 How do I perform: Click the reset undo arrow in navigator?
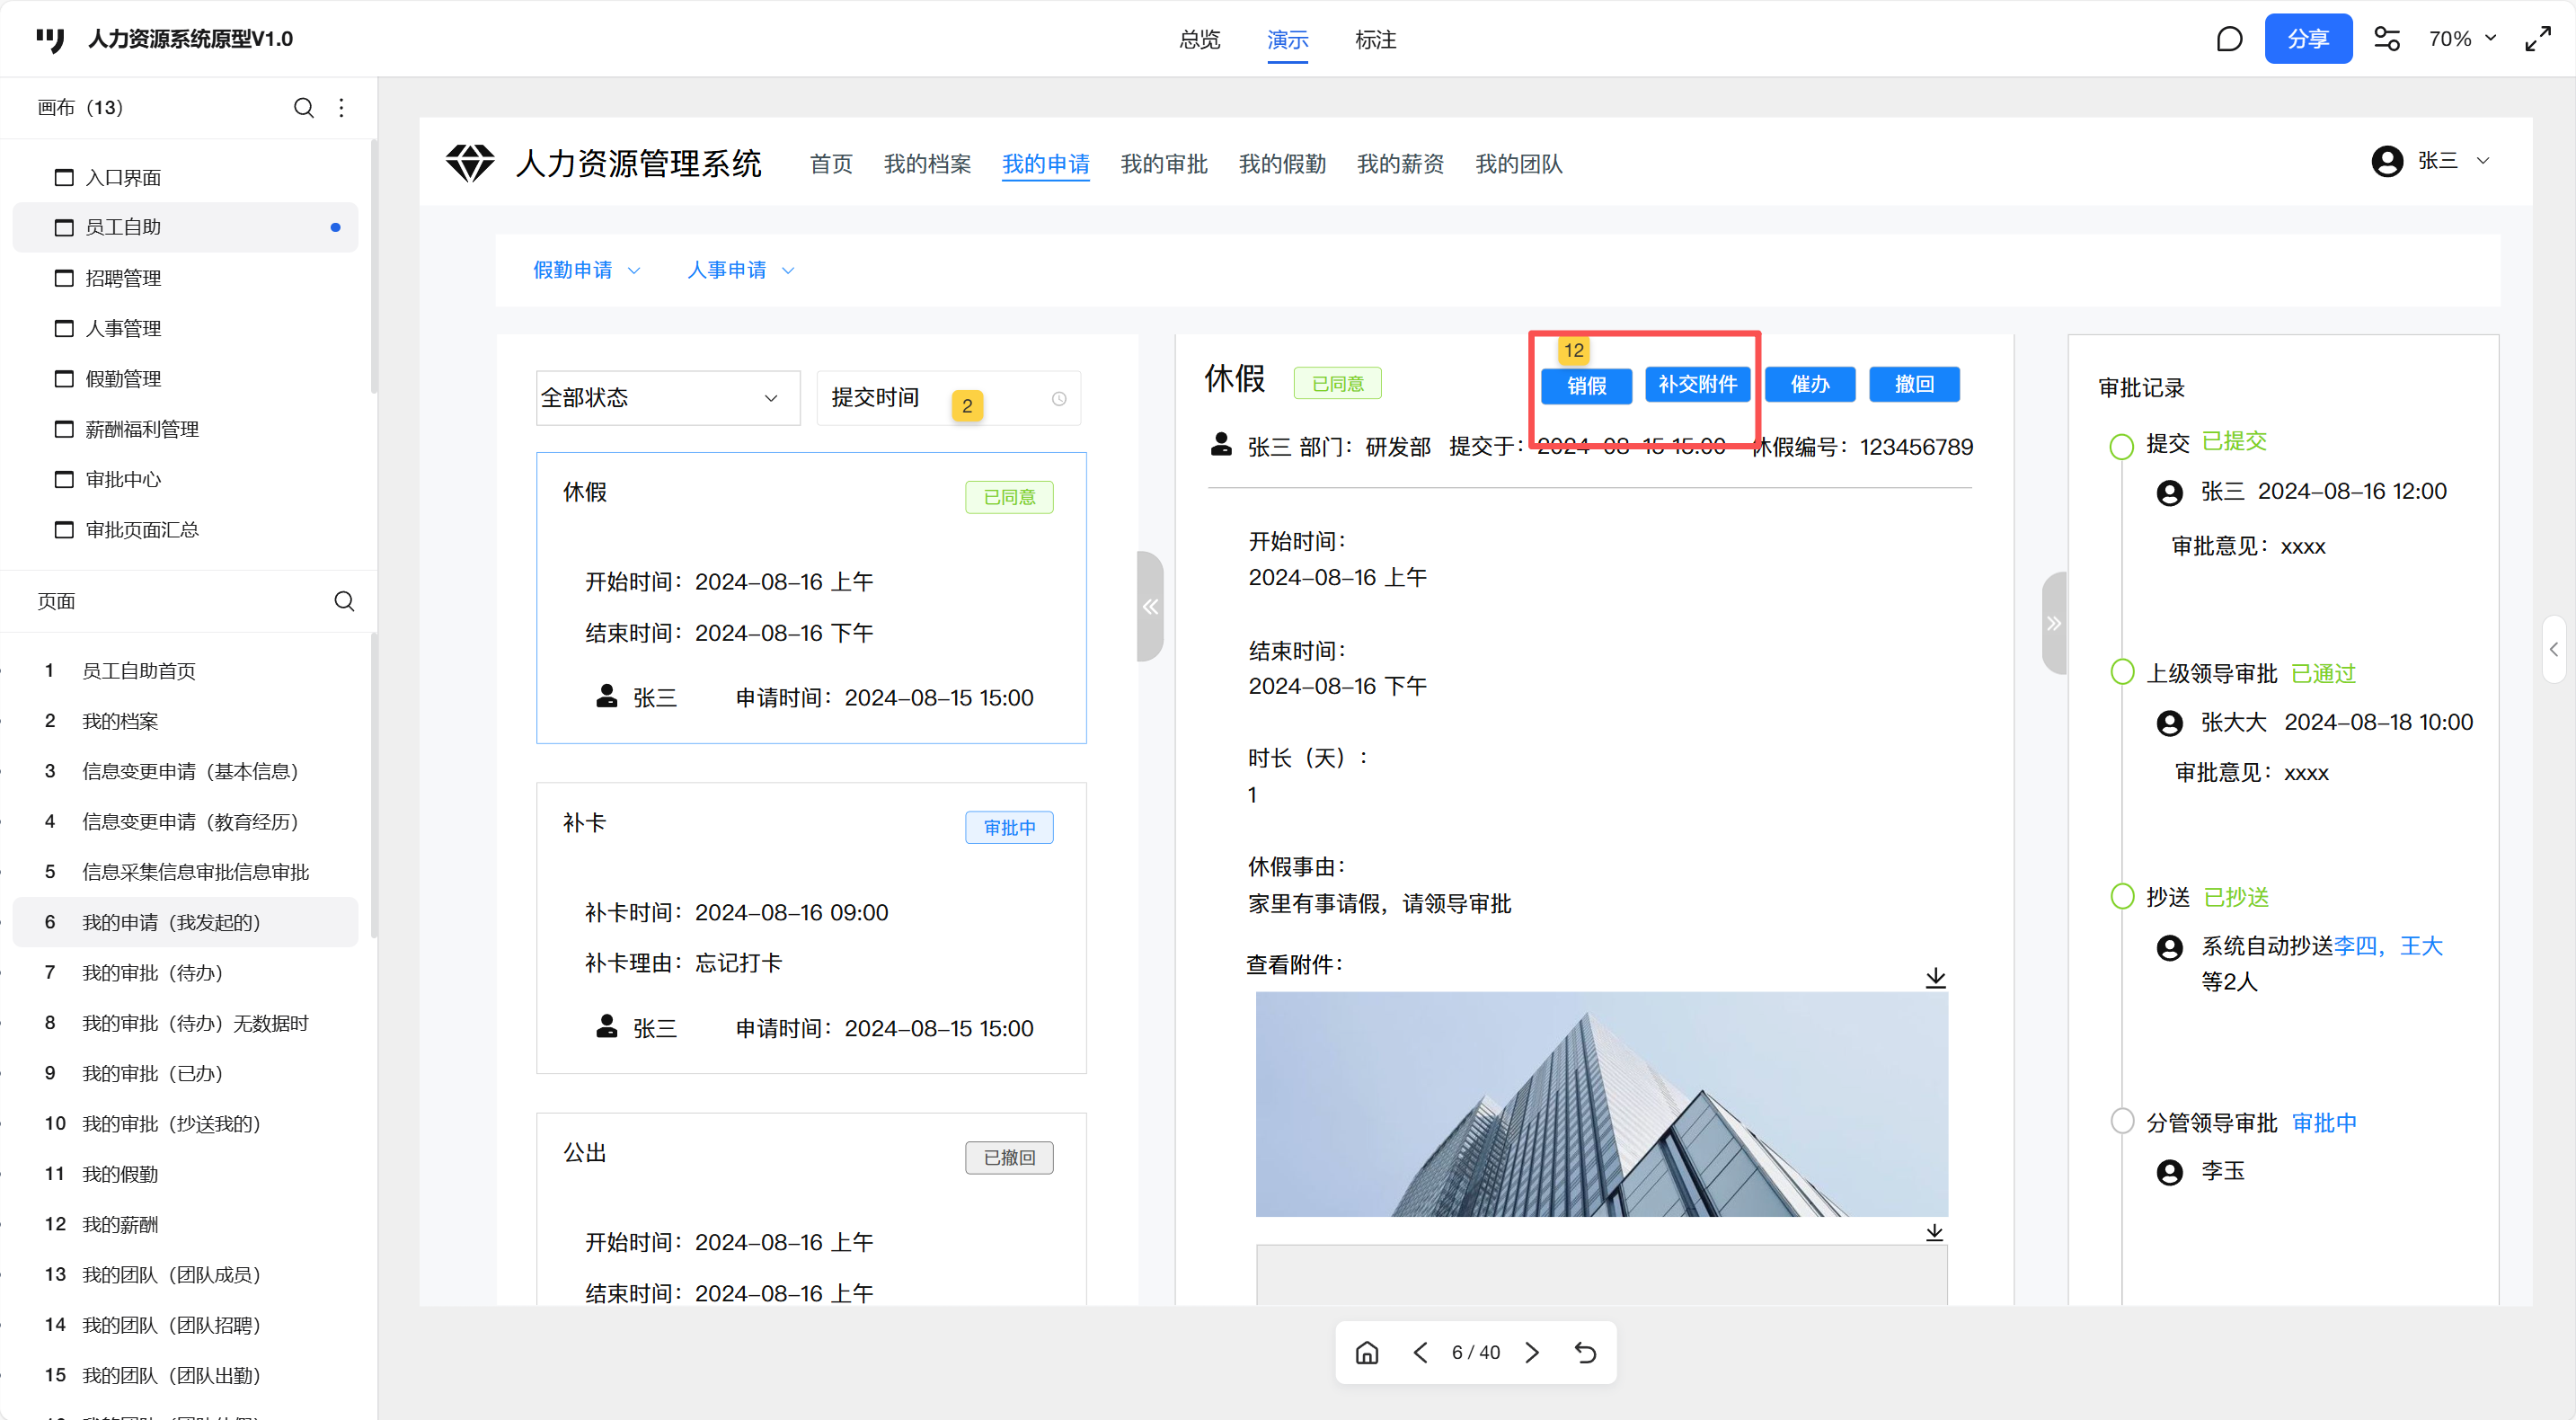(1585, 1352)
